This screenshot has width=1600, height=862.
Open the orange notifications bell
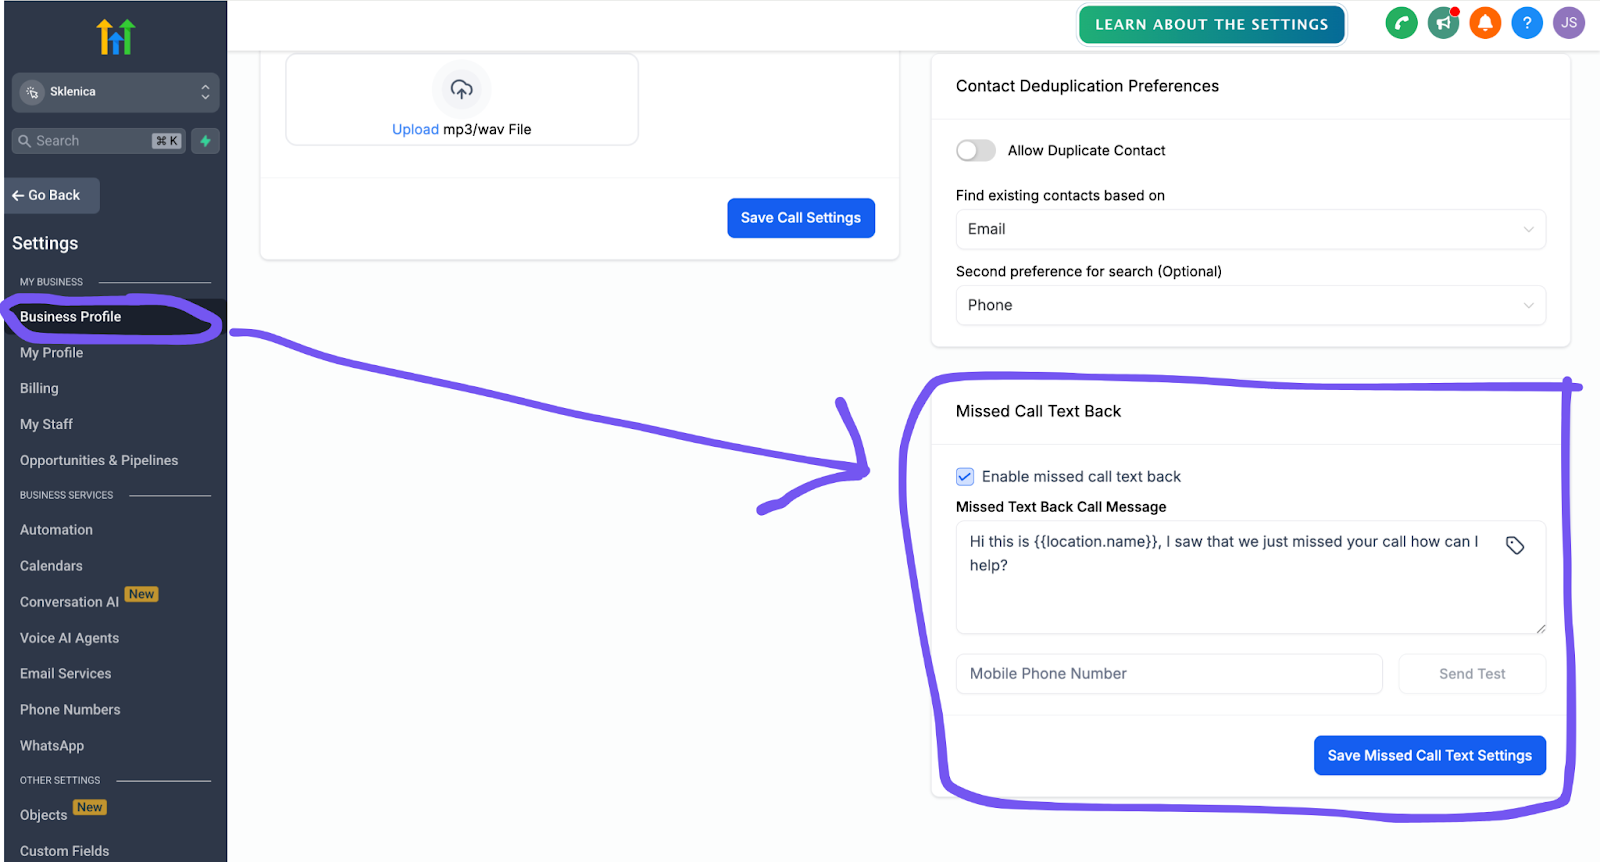[1485, 23]
